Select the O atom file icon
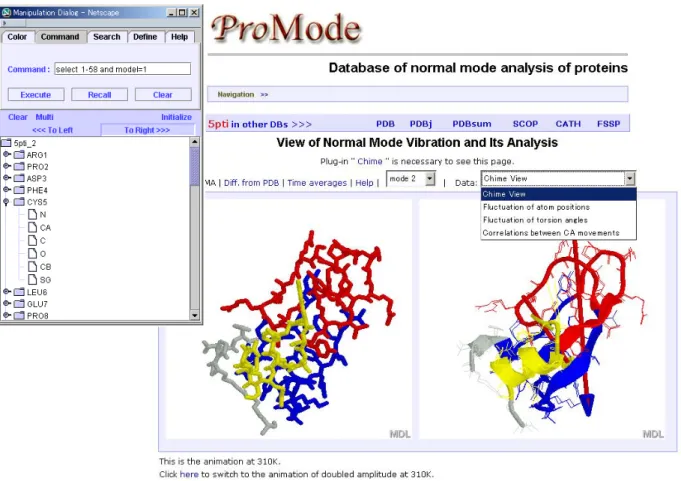The width and height of the screenshot is (681, 481). [32, 254]
